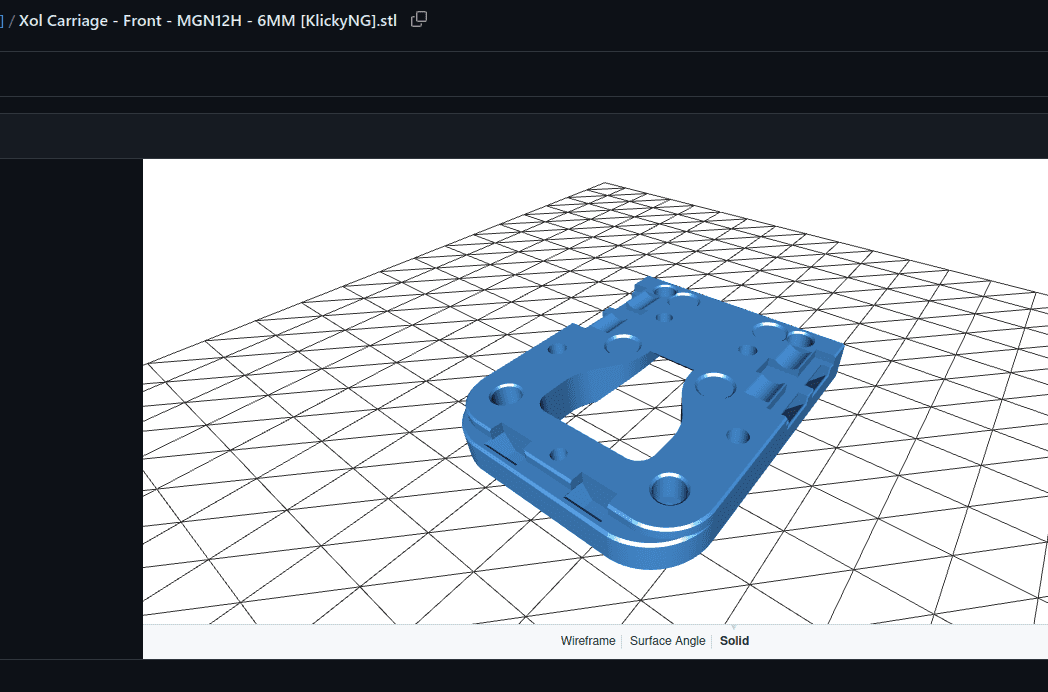The image size is (1048, 692).
Task: Select the Surface Angle render mode
Action: pos(667,641)
